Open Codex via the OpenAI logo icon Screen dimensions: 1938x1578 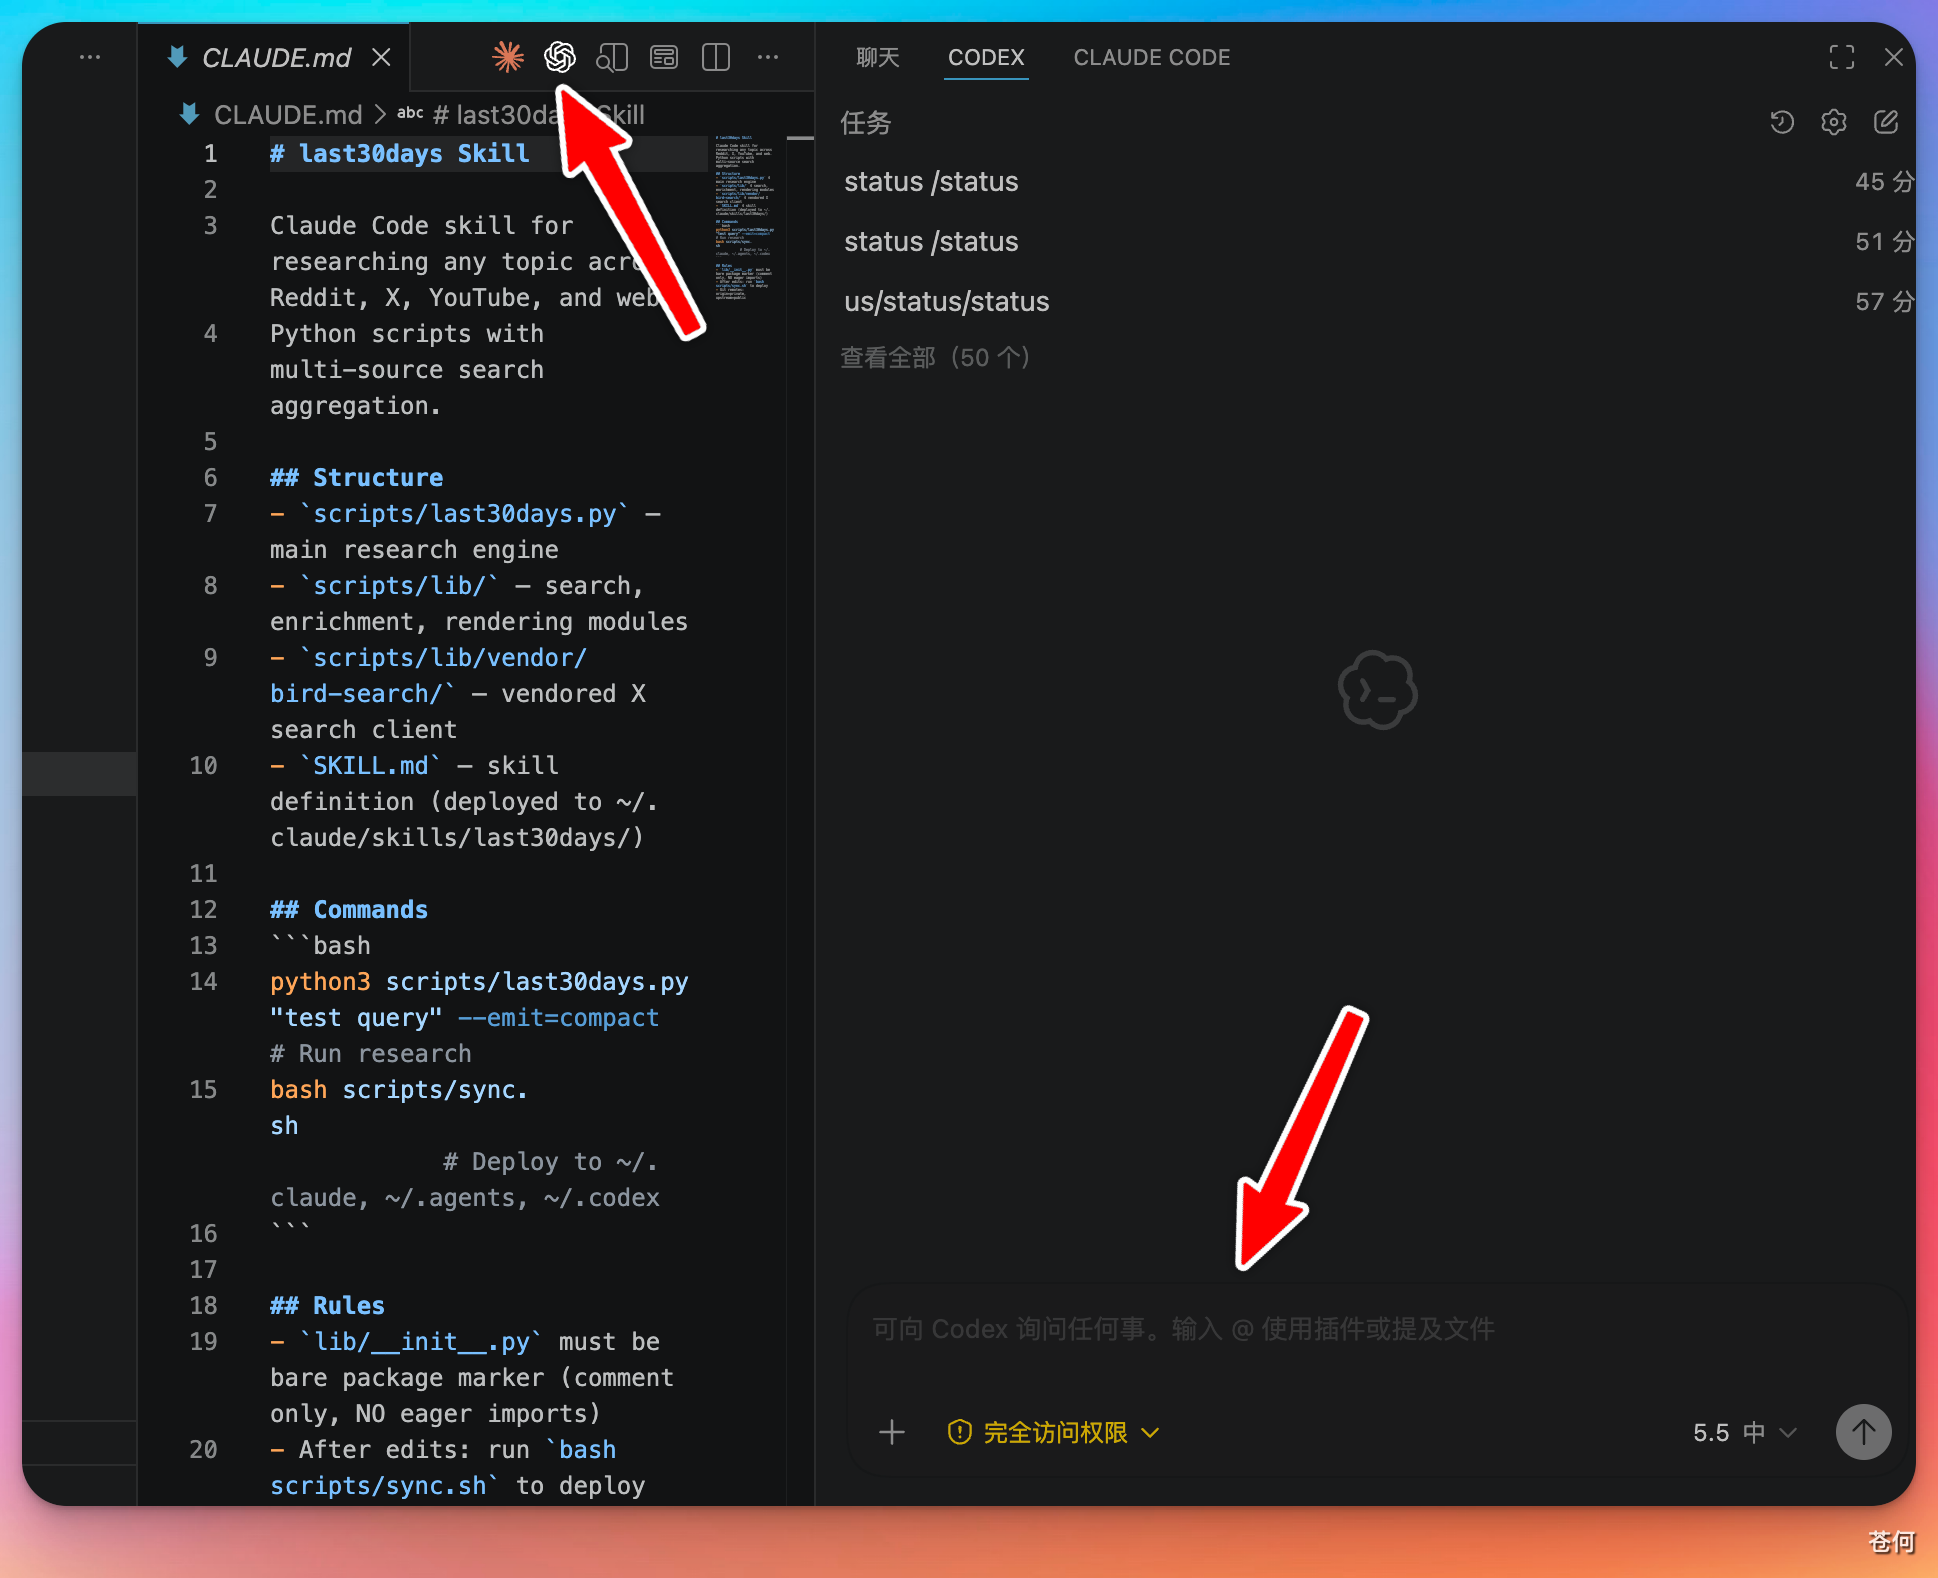point(560,57)
